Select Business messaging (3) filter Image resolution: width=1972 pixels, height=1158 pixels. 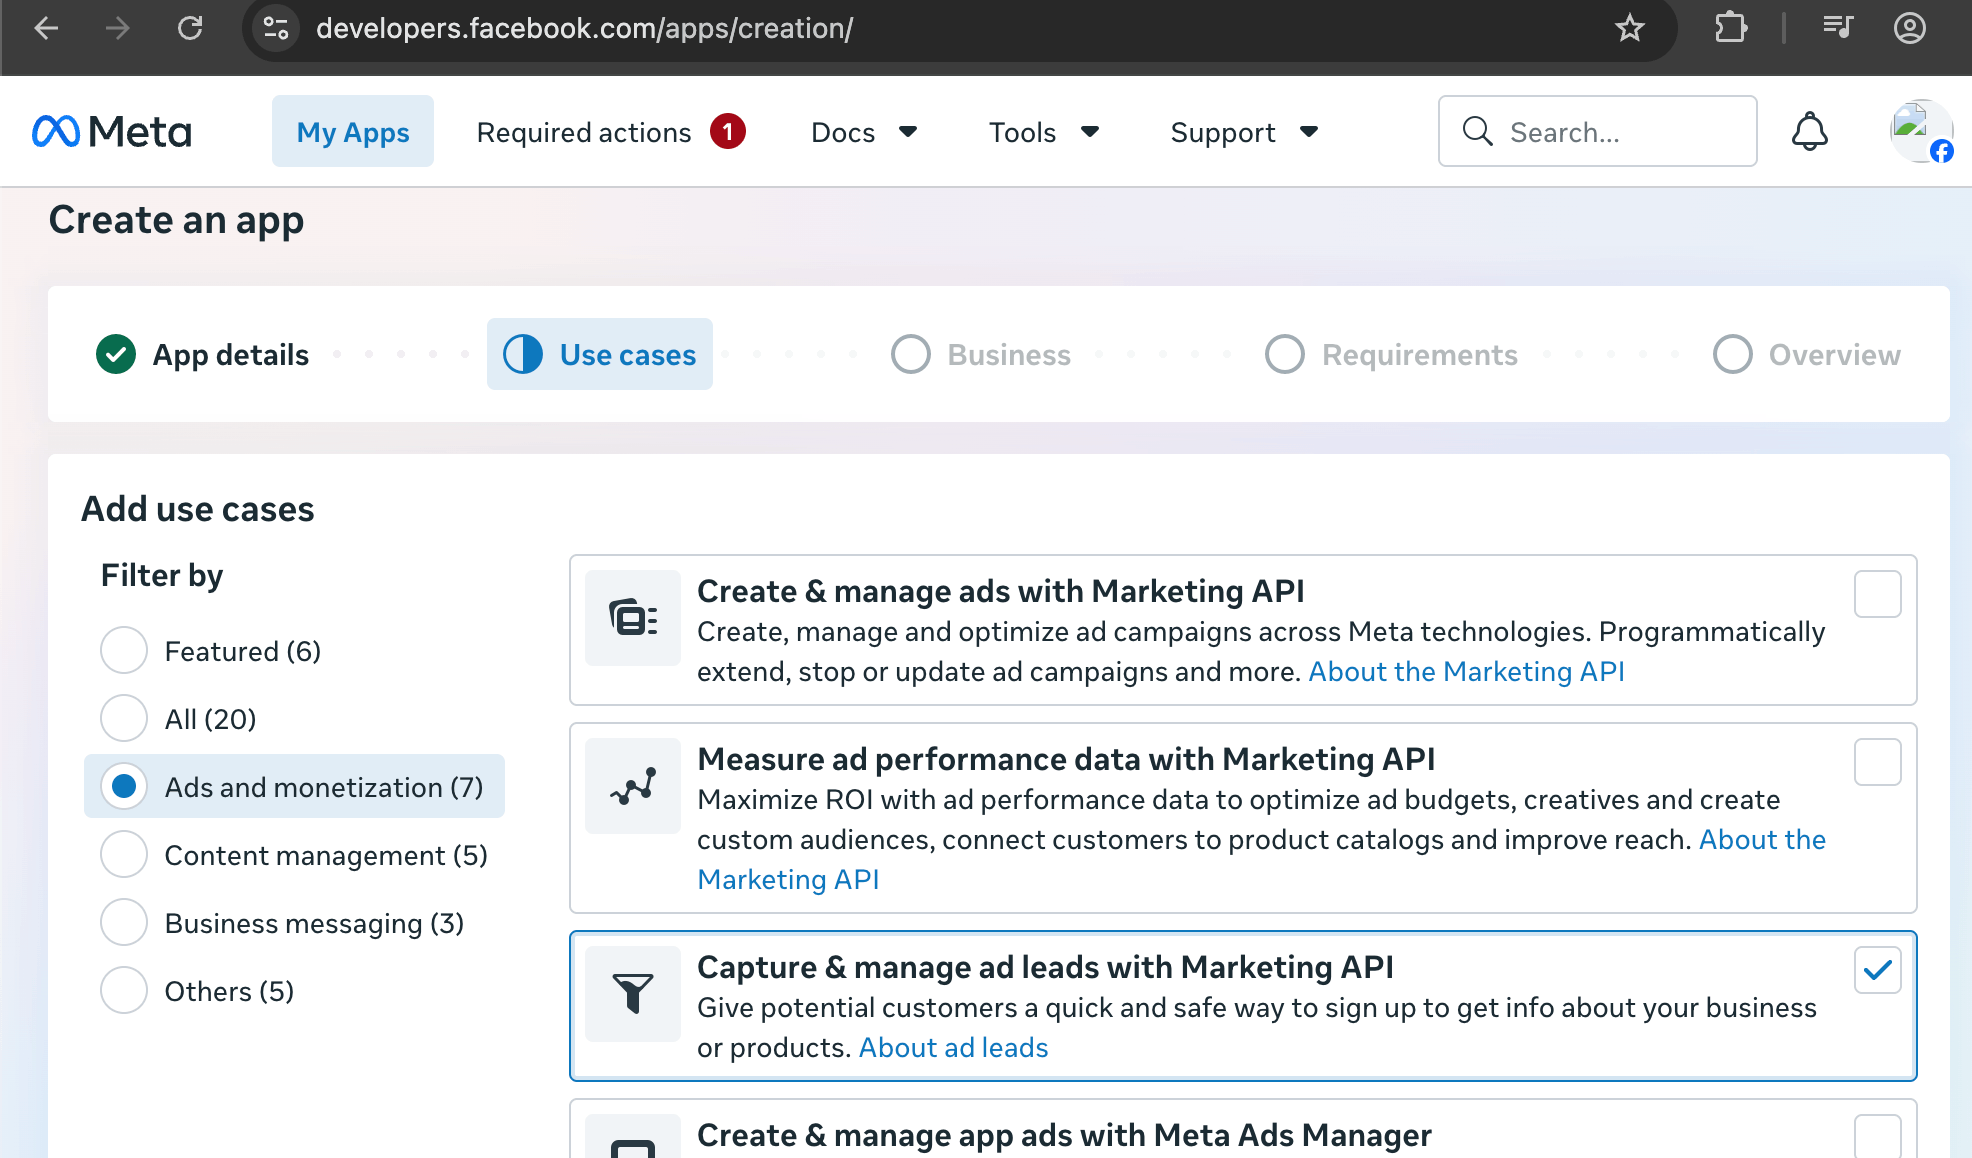124,923
